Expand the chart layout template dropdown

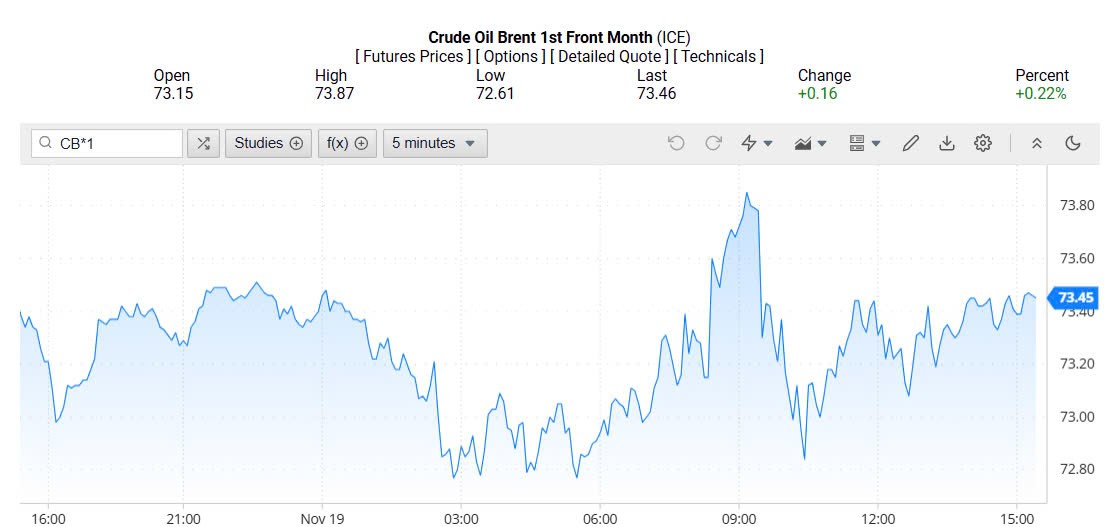click(864, 143)
